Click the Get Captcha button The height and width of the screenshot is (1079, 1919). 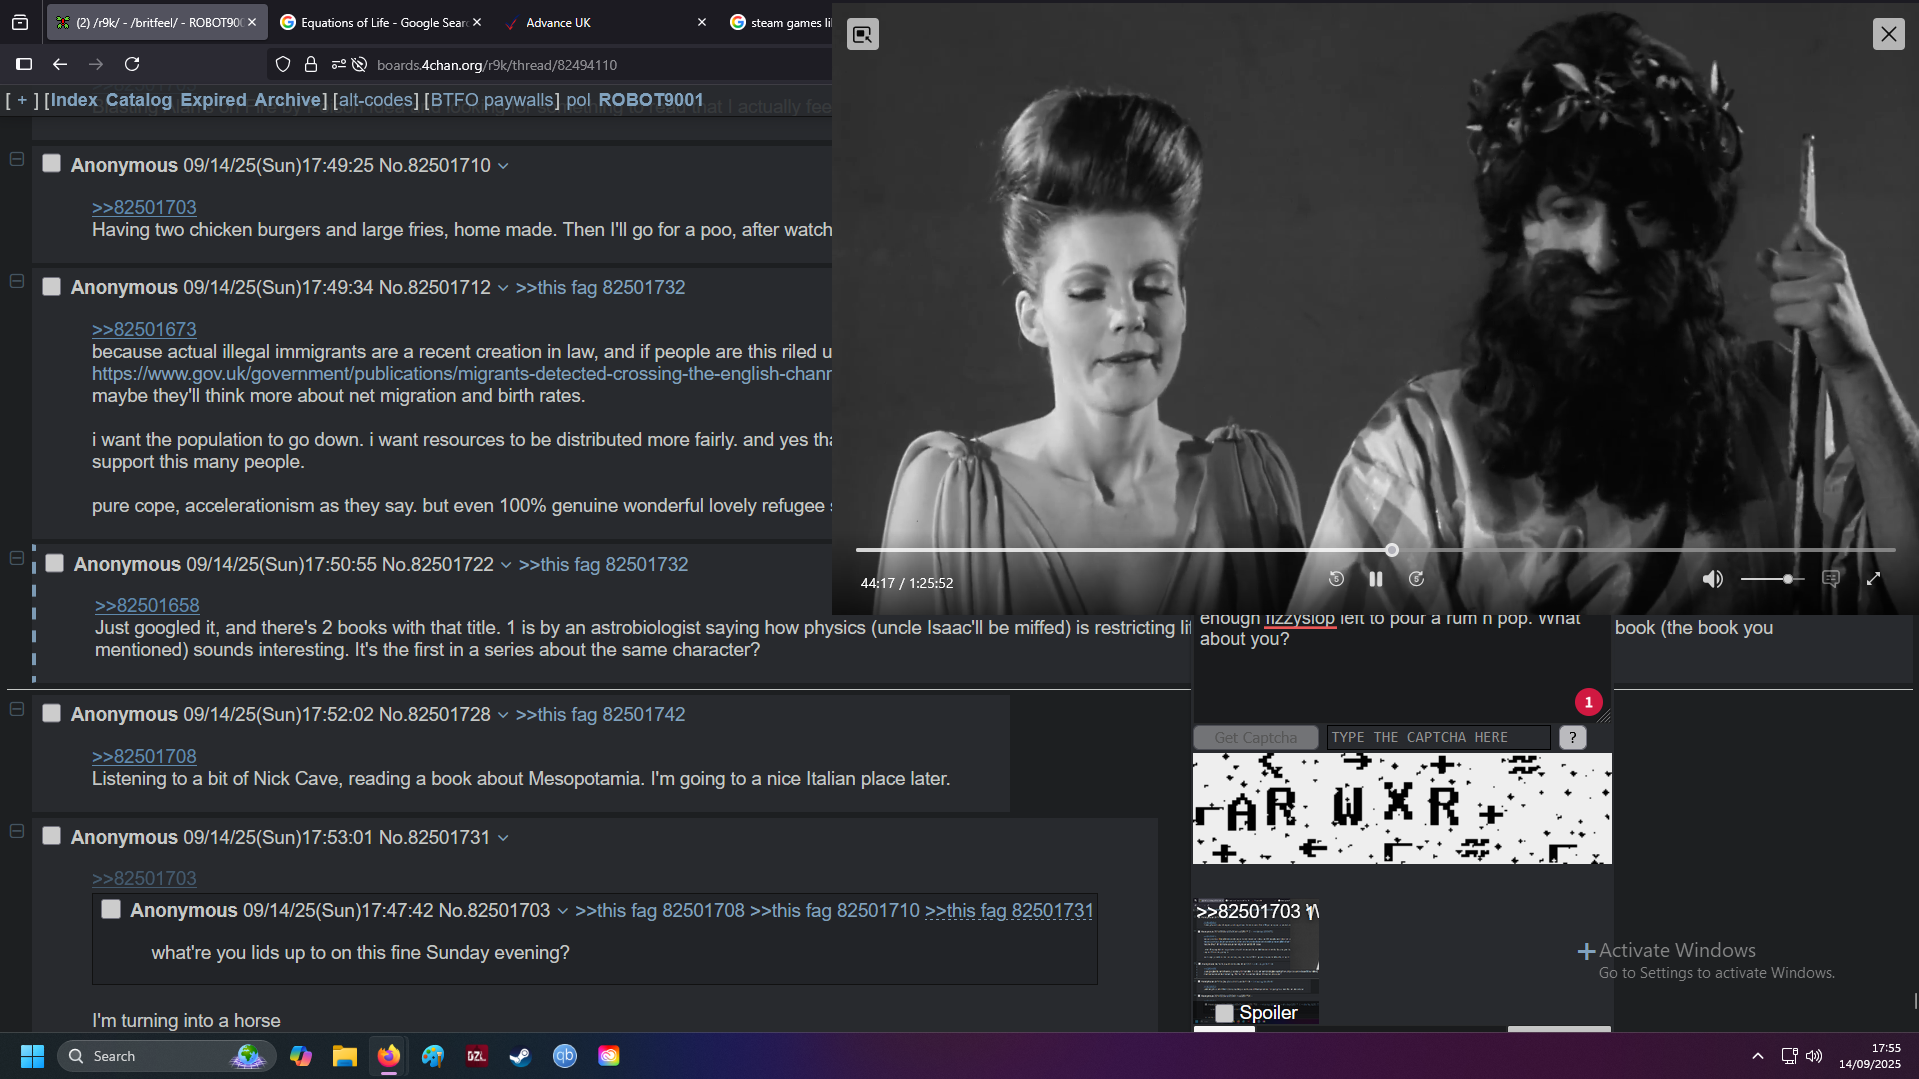coord(1256,738)
